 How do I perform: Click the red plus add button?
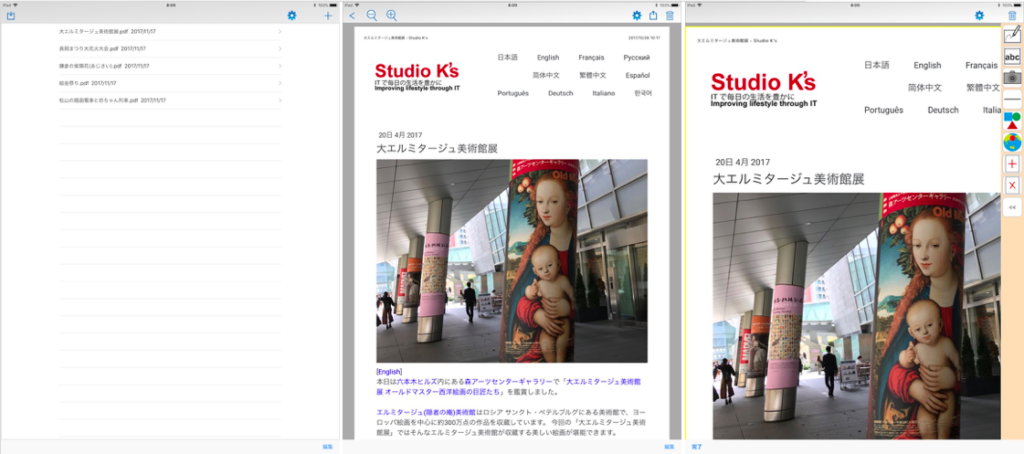[x=1012, y=164]
